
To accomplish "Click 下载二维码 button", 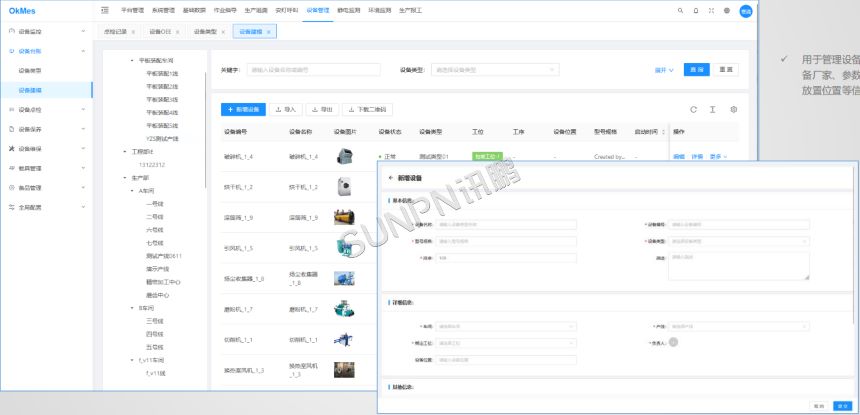I will [367, 110].
